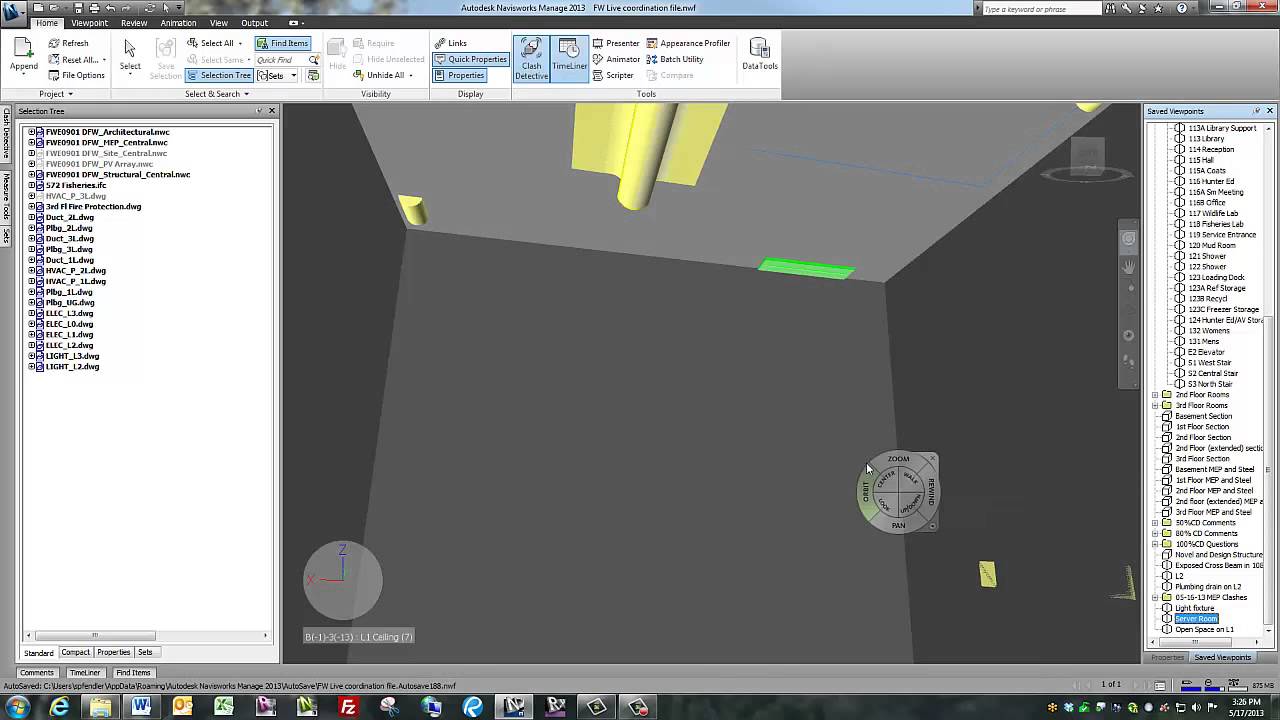Select HVAC_P_2L.dwg in Selection Tree
Viewport: 1280px width, 720px height.
(x=75, y=271)
